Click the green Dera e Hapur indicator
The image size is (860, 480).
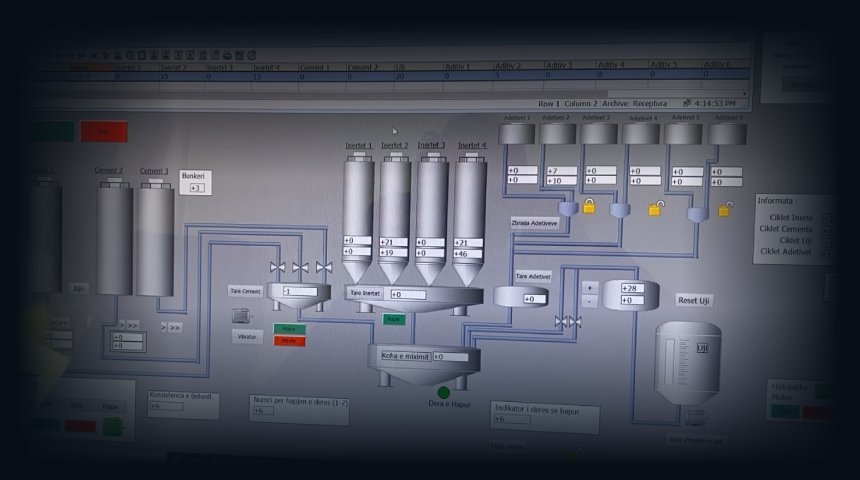coord(444,393)
